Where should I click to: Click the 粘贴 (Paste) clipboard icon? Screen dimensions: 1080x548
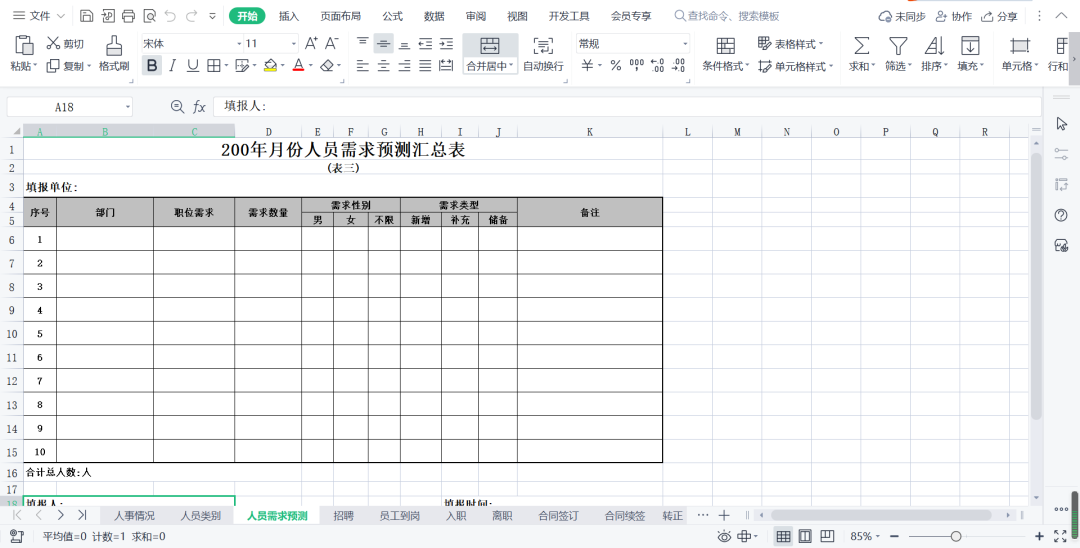[x=24, y=45]
